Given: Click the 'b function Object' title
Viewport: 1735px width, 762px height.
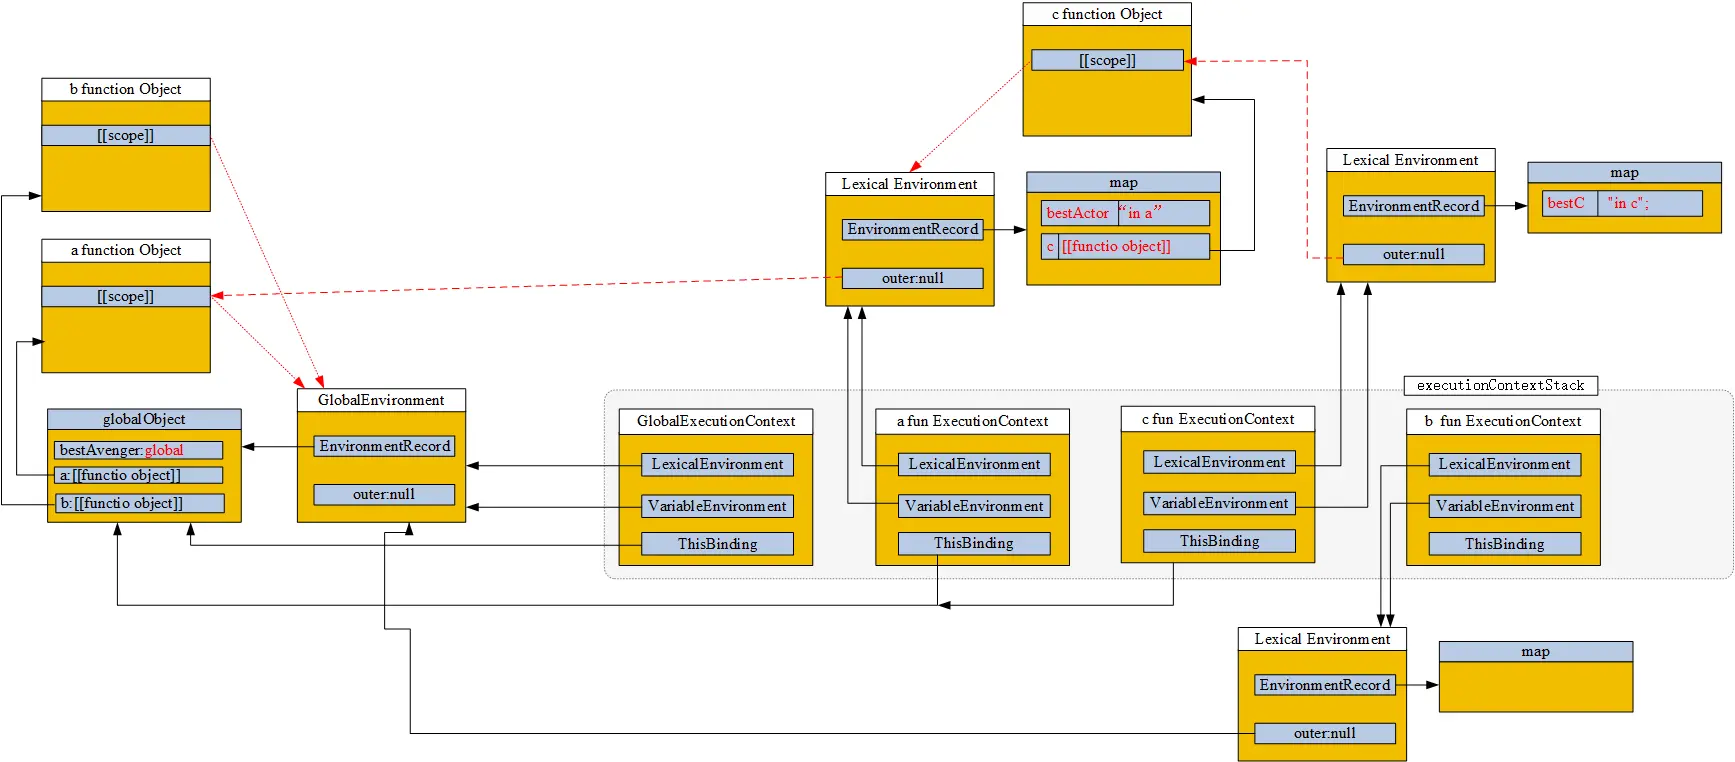Looking at the screenshot, I should (x=126, y=89).
